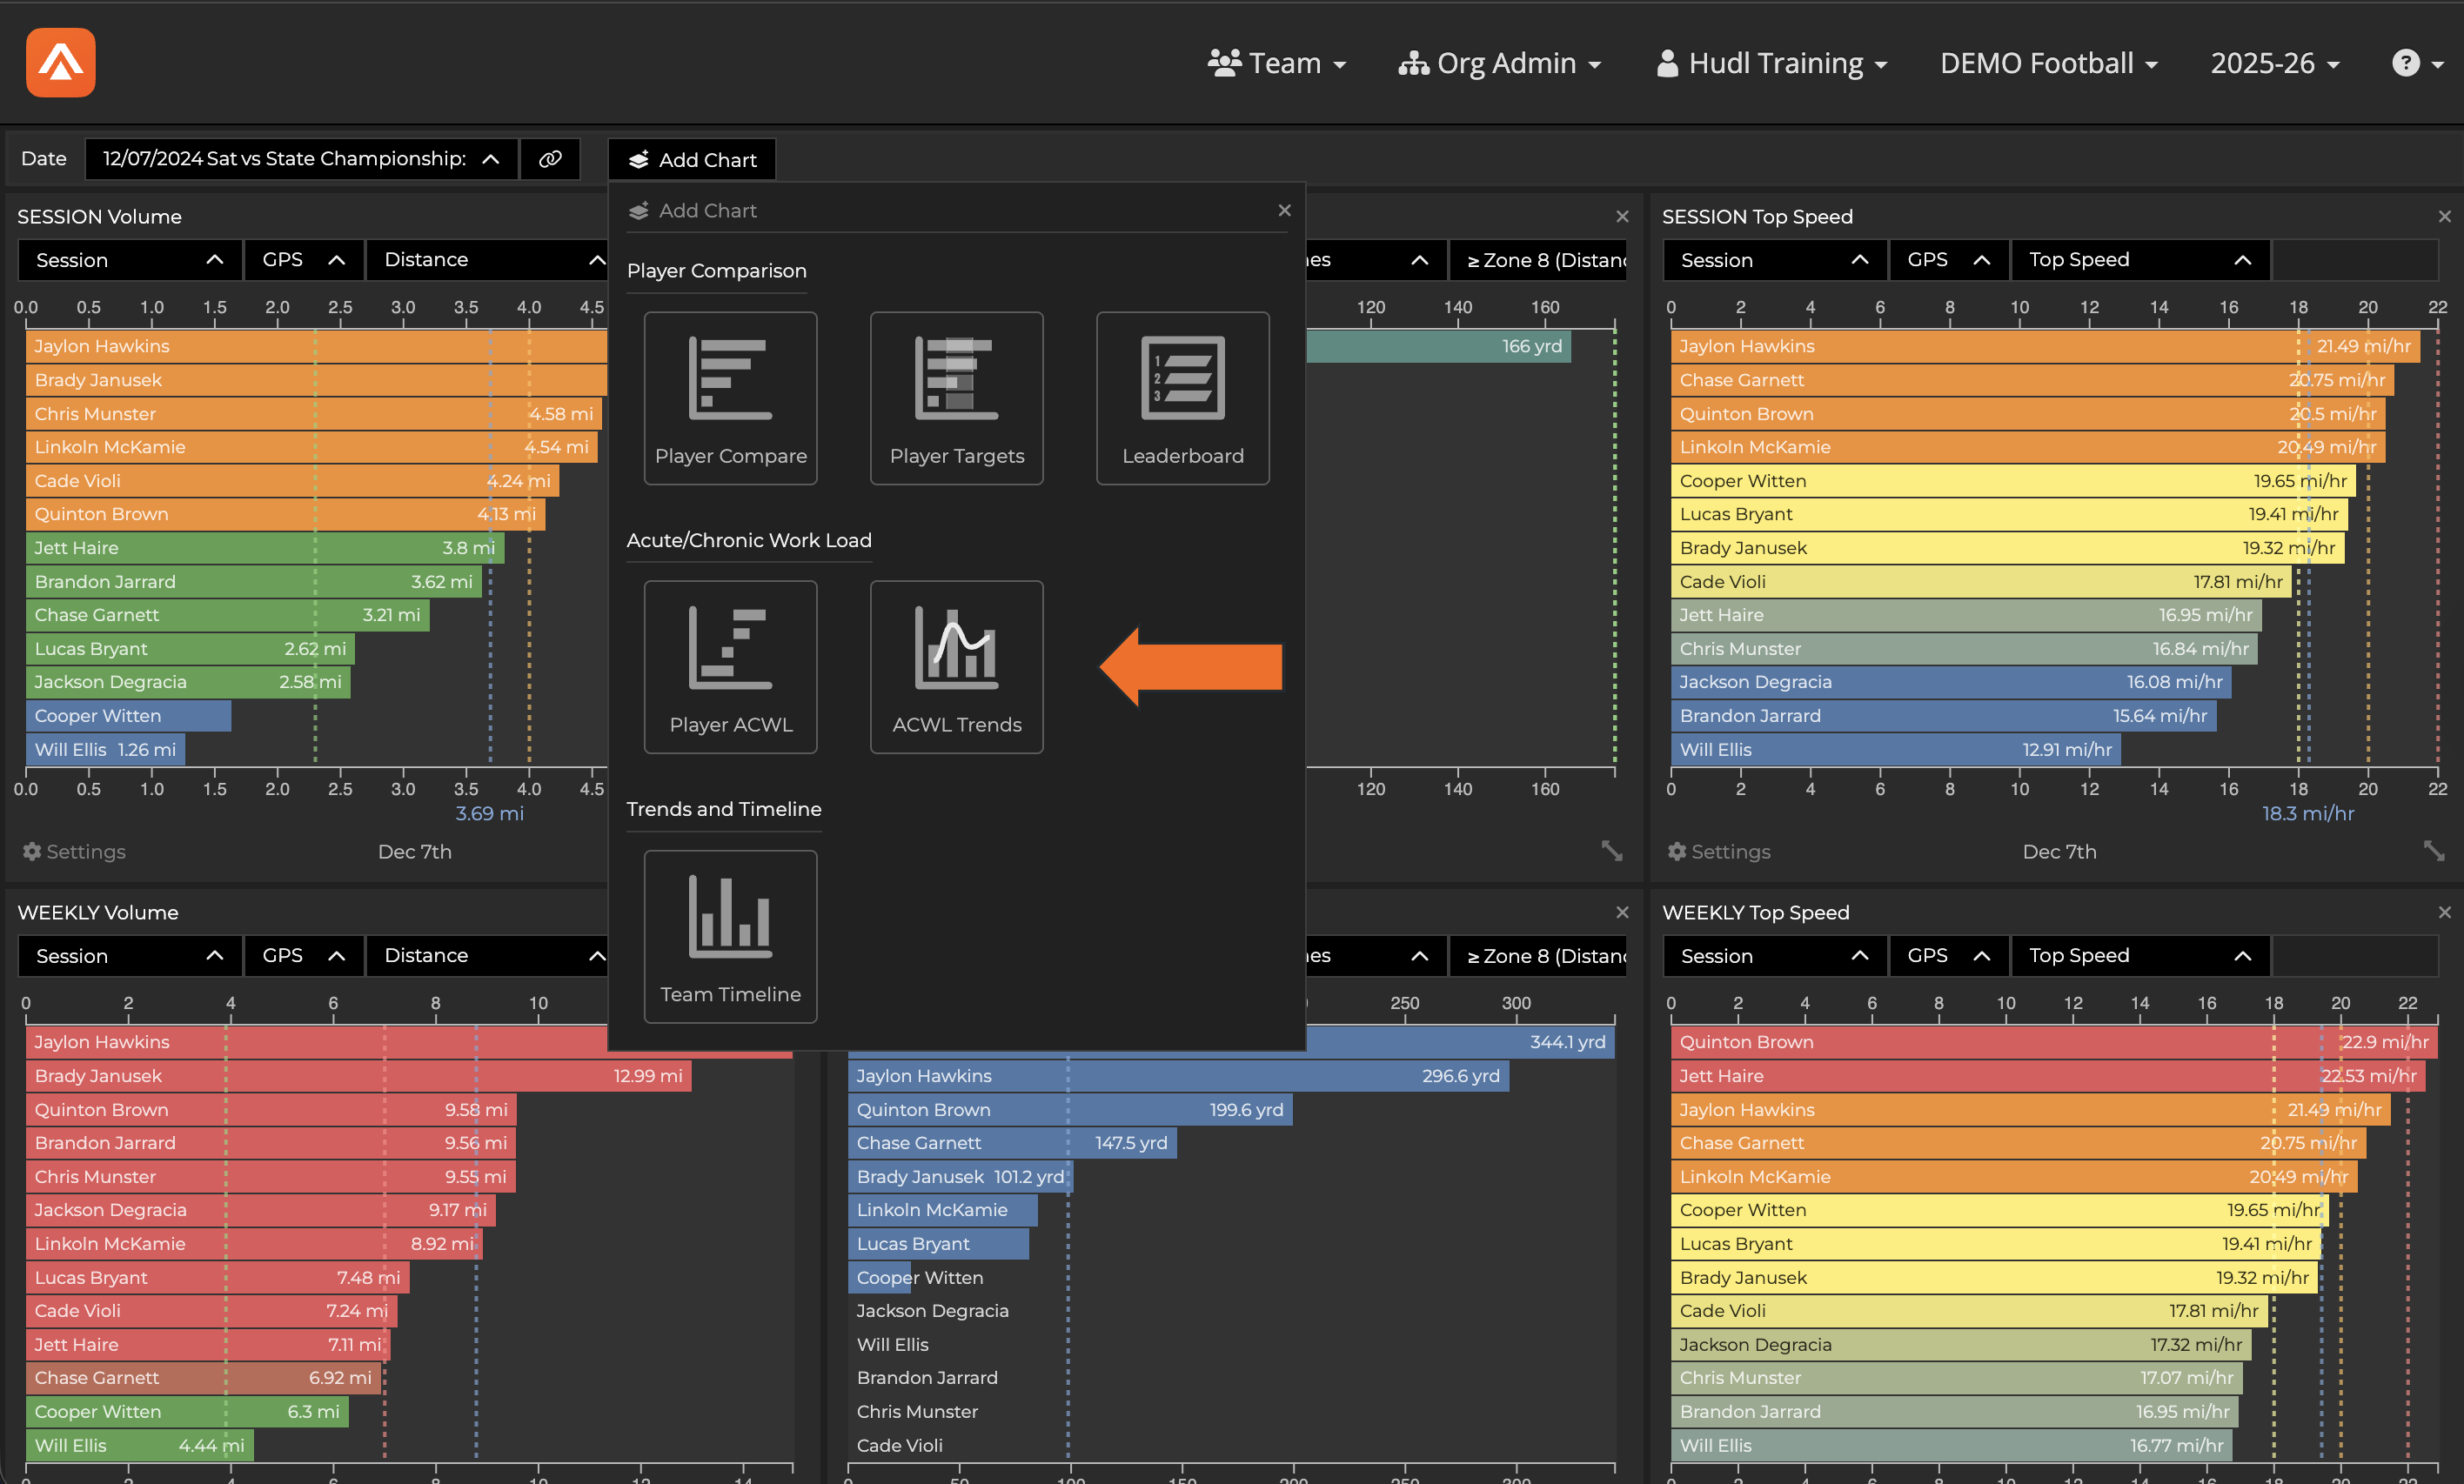Screen dimensions: 2464x1484
Task: Select the ACWL Trends chart tile
Action: 956,667
